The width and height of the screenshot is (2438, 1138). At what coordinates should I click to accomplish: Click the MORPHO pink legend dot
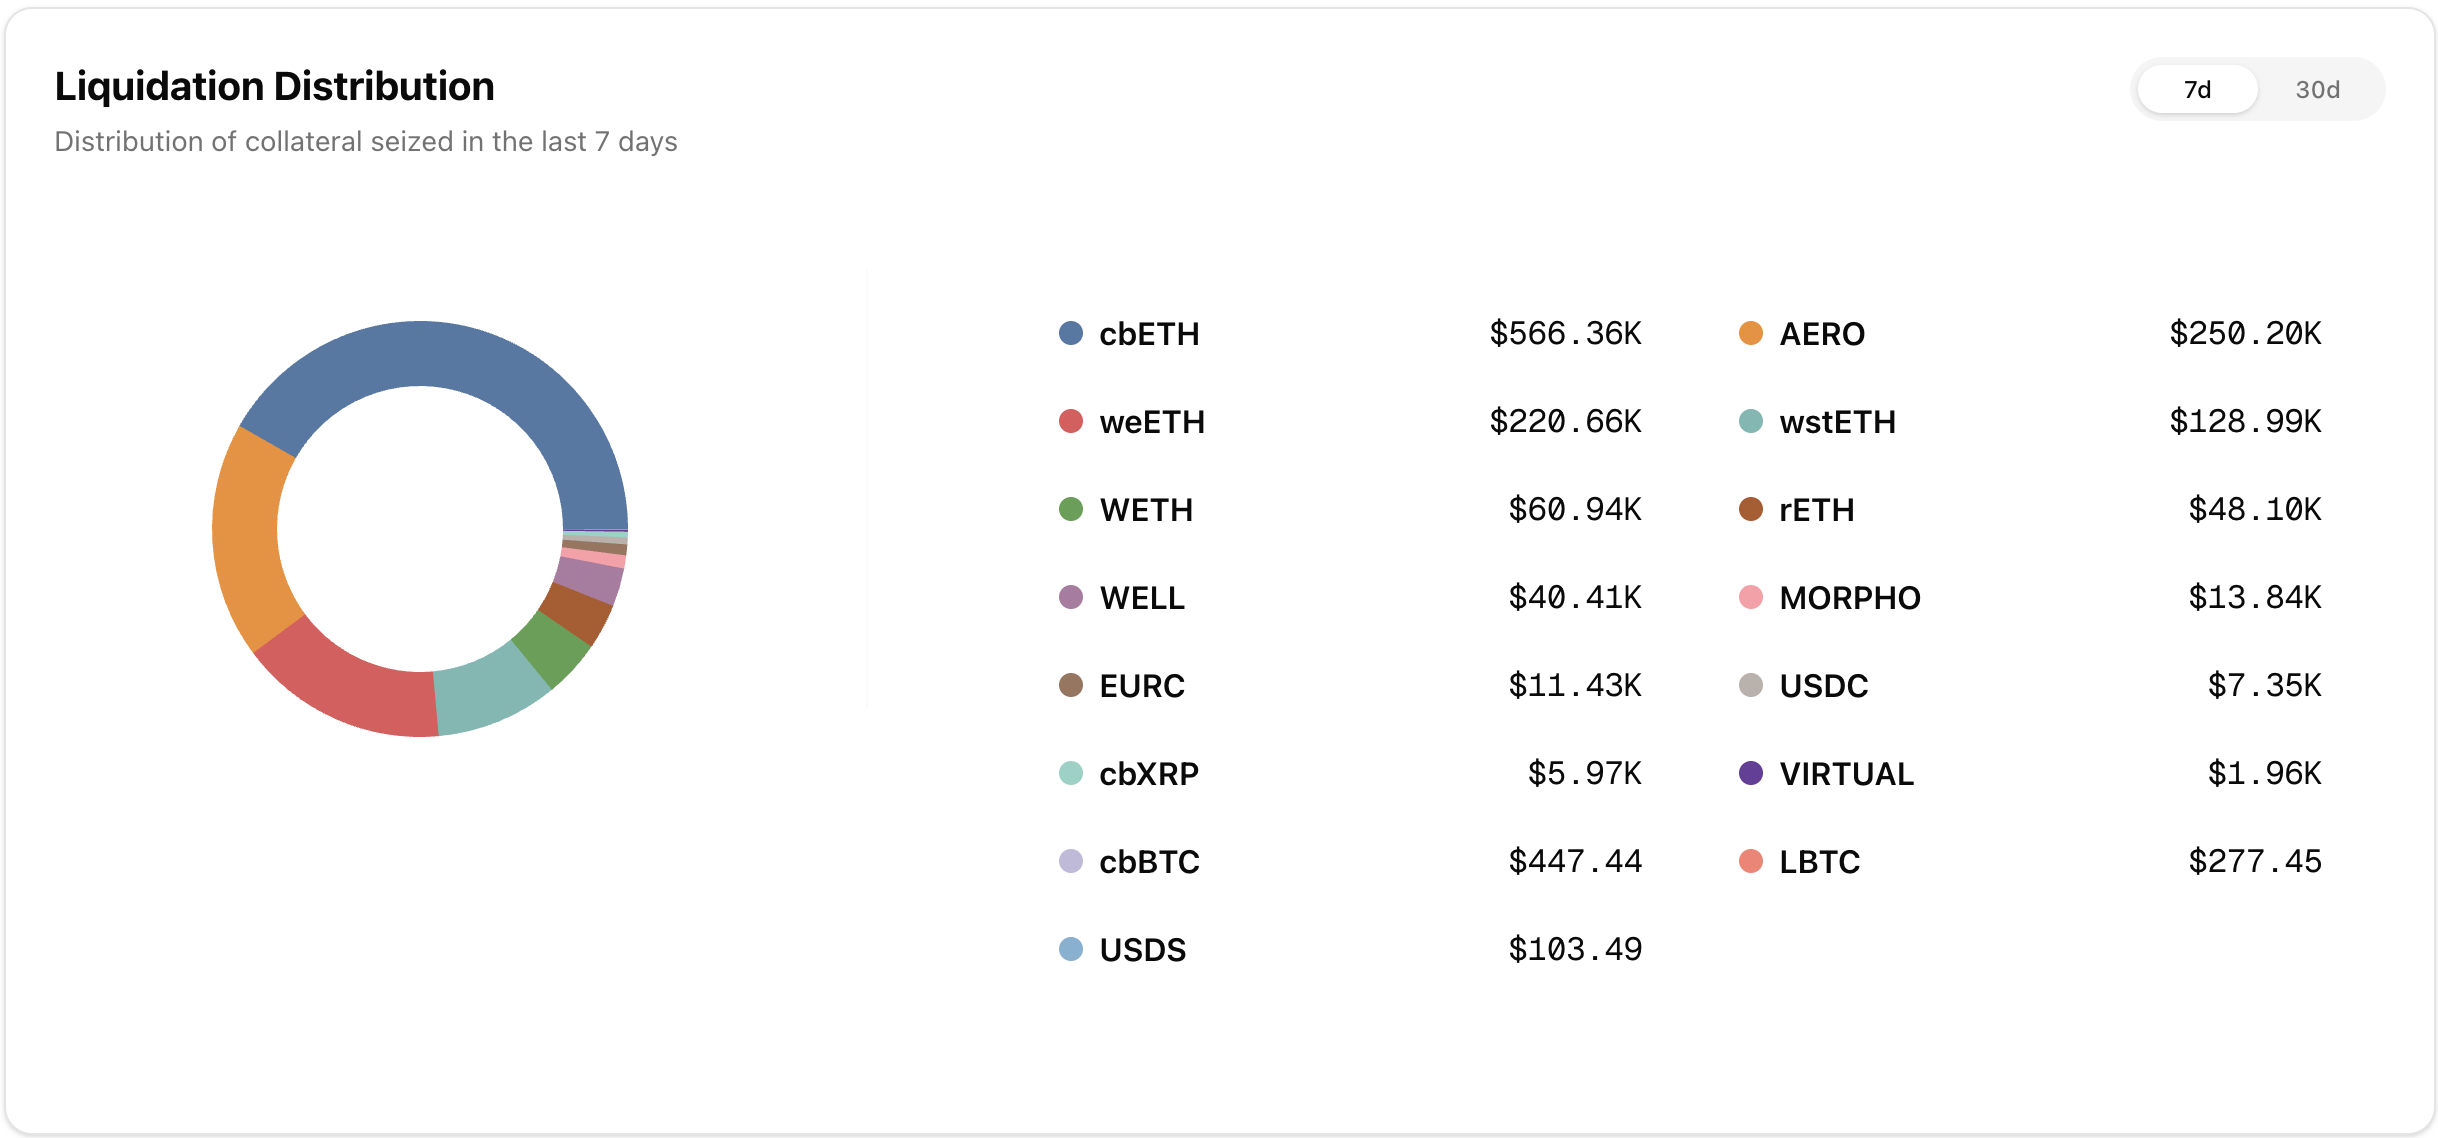pyautogui.click(x=1751, y=597)
